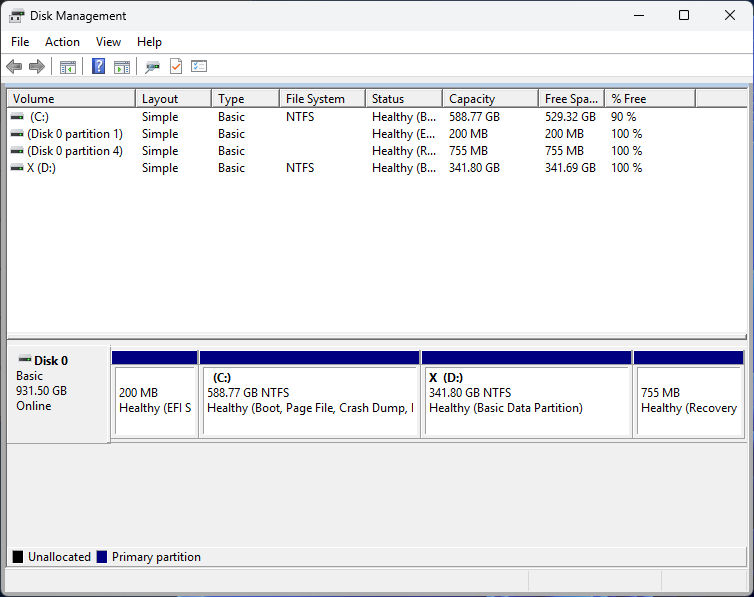
Task: Sort by the Type column header
Action: pos(245,99)
